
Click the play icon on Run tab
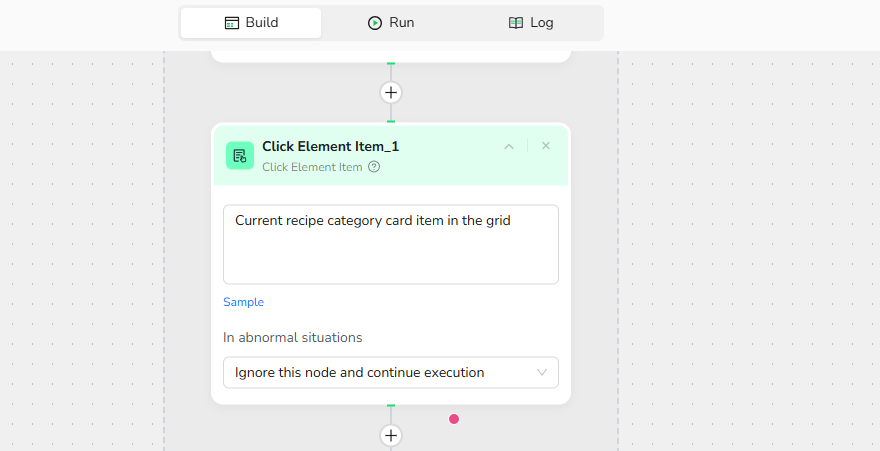[x=375, y=23]
